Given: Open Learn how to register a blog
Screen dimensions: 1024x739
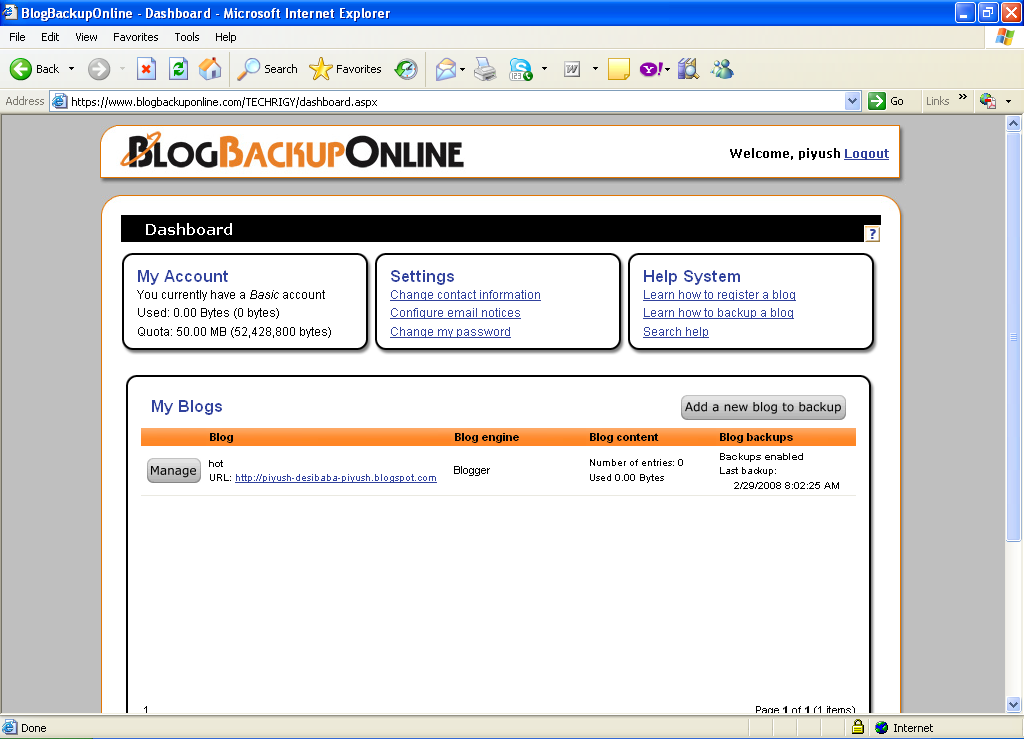Looking at the screenshot, I should (x=720, y=295).
